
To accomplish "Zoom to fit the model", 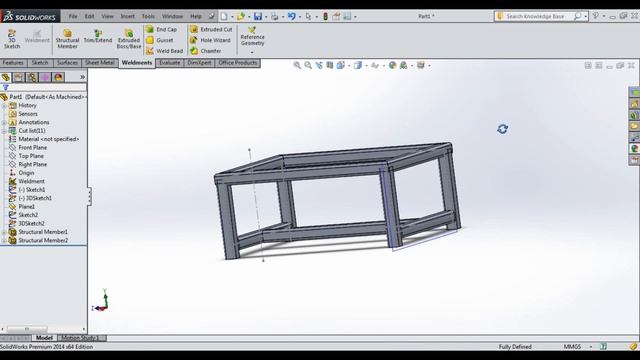I will click(297, 65).
